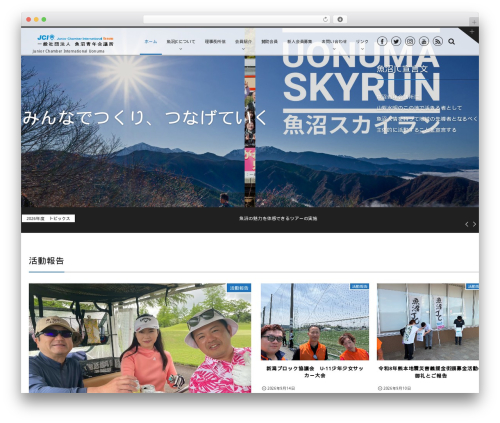Viewport: 500px width, 423px height.
Task: Click the トピックス ticker label
Action: coord(48,219)
